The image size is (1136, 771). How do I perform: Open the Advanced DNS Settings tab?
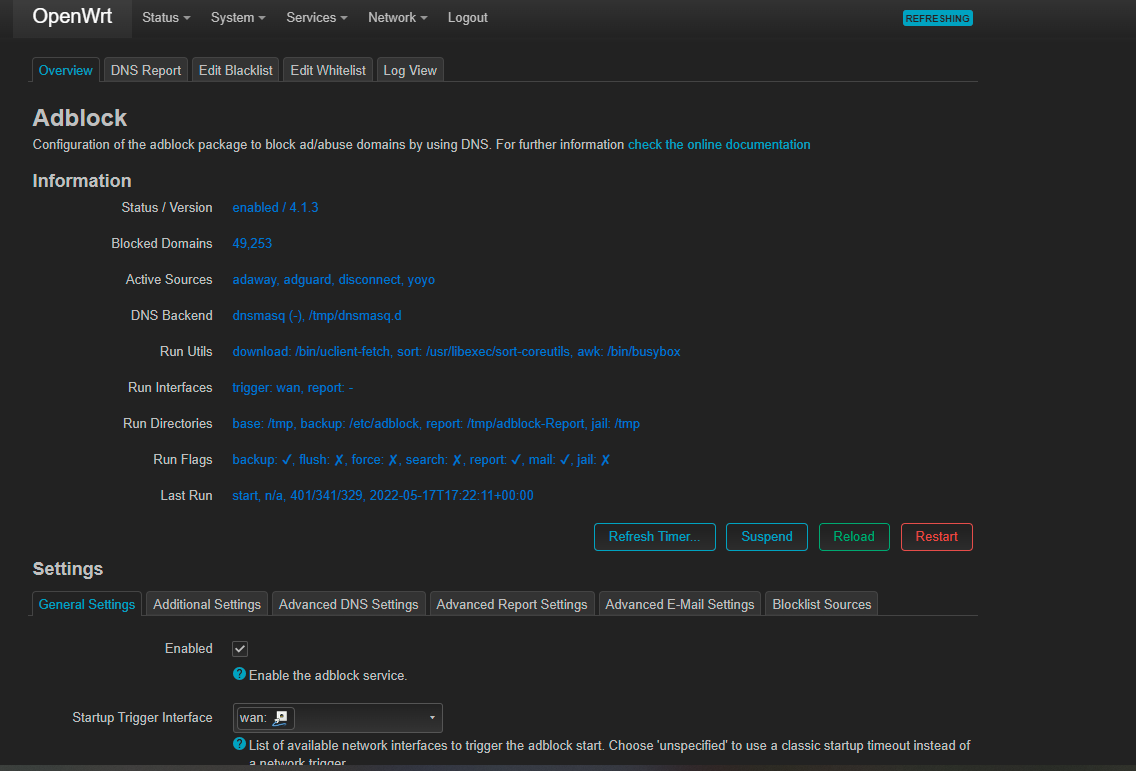(x=348, y=604)
